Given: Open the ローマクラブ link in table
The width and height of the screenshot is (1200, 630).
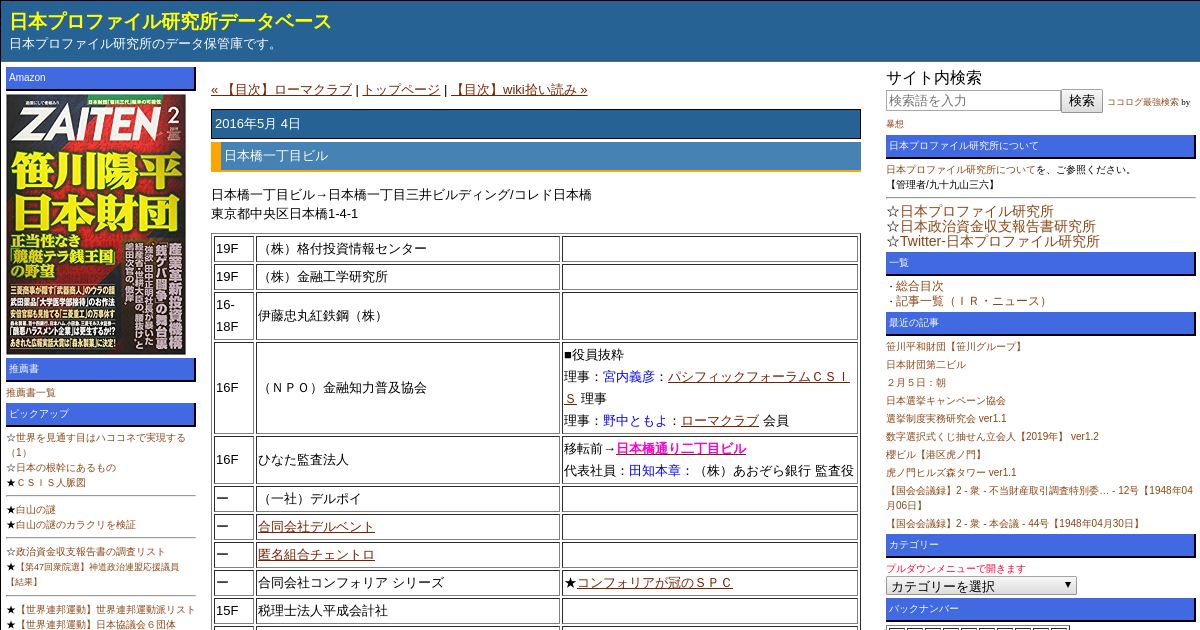Looking at the screenshot, I should pyautogui.click(x=720, y=421).
